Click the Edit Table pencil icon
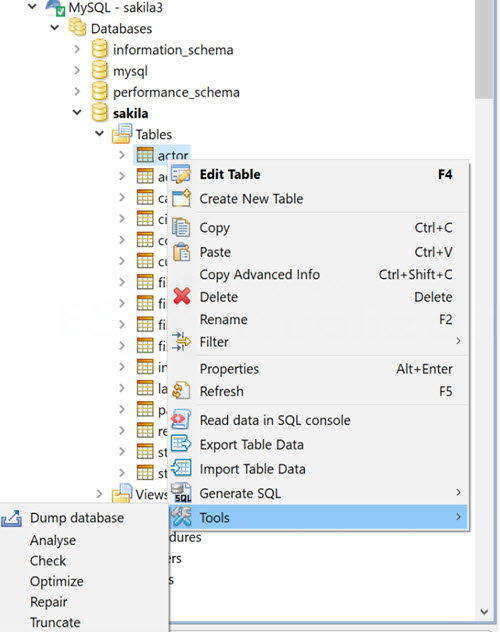 181,175
